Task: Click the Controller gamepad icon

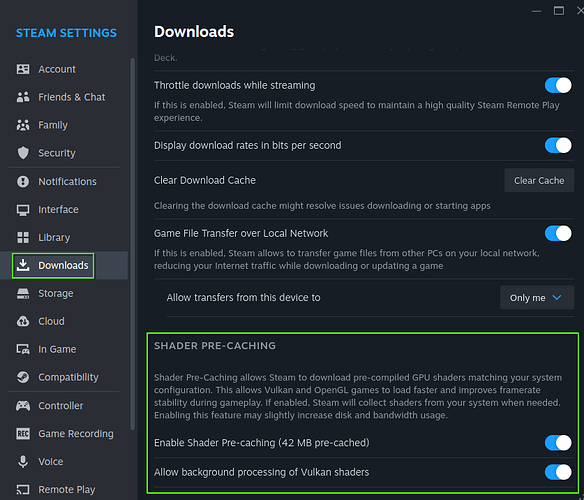Action: coord(23,405)
